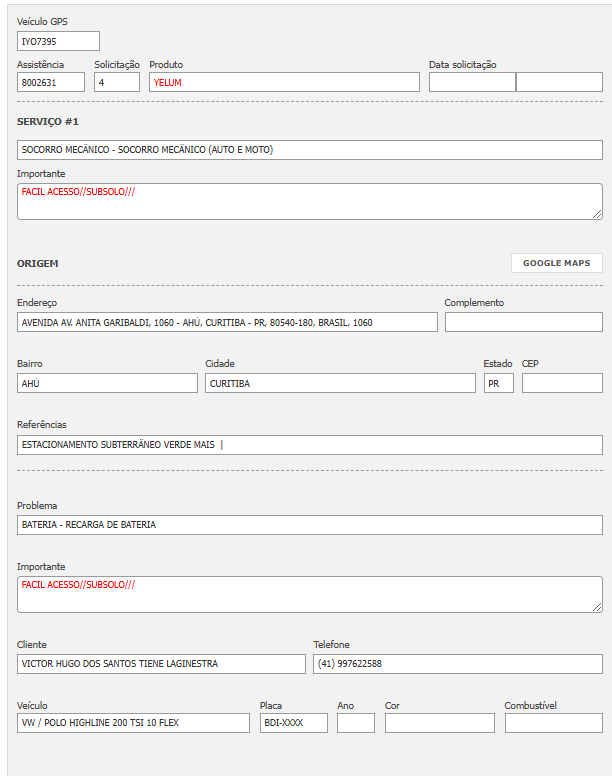Click the Socorro Mecânico service field

pyautogui.click(x=310, y=150)
